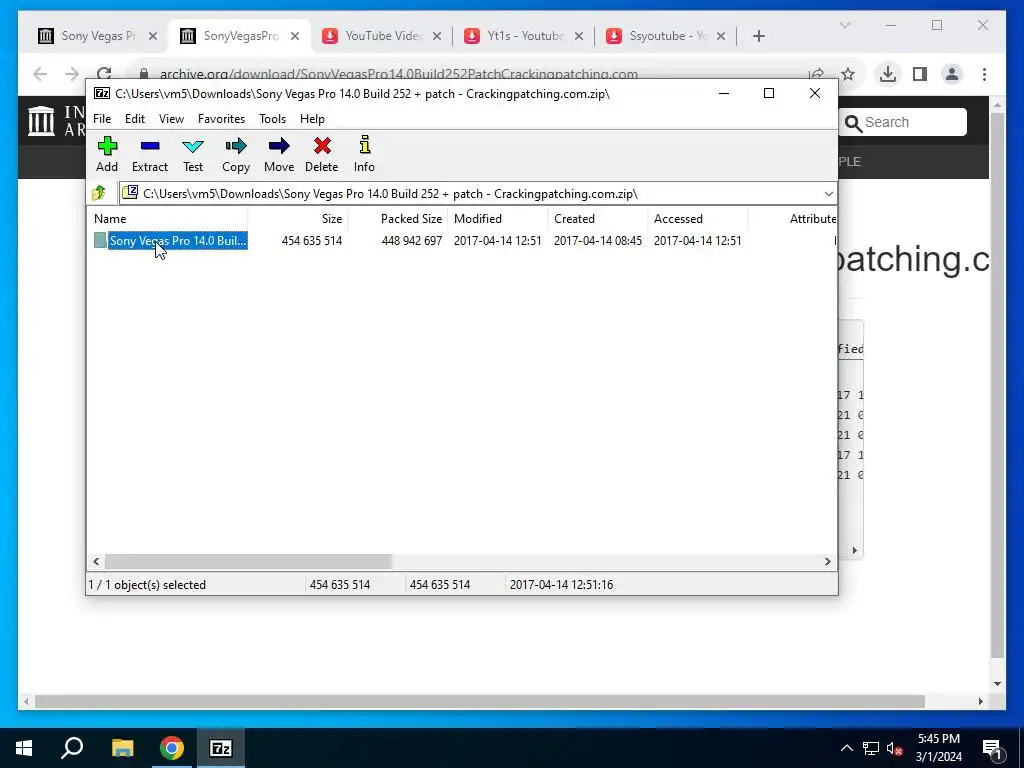The image size is (1024, 768).
Task: Open a new Chrome tab
Action: click(758, 36)
